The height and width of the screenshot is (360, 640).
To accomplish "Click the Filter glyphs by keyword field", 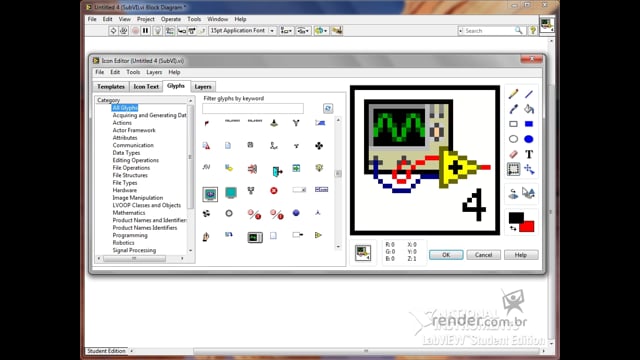I will (x=253, y=108).
